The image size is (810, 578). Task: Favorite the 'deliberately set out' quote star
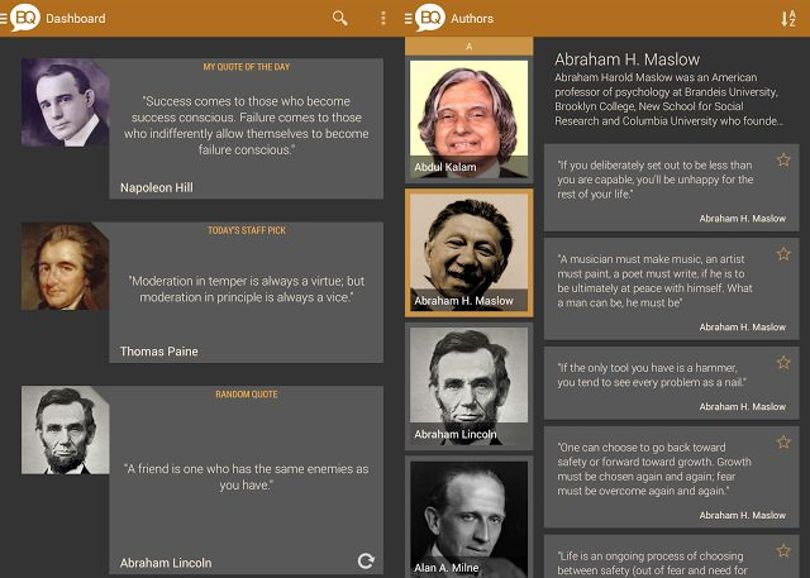pyautogui.click(x=783, y=160)
